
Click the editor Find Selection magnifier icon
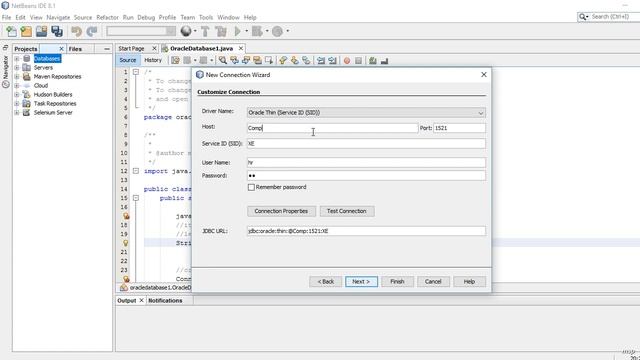(x=222, y=60)
